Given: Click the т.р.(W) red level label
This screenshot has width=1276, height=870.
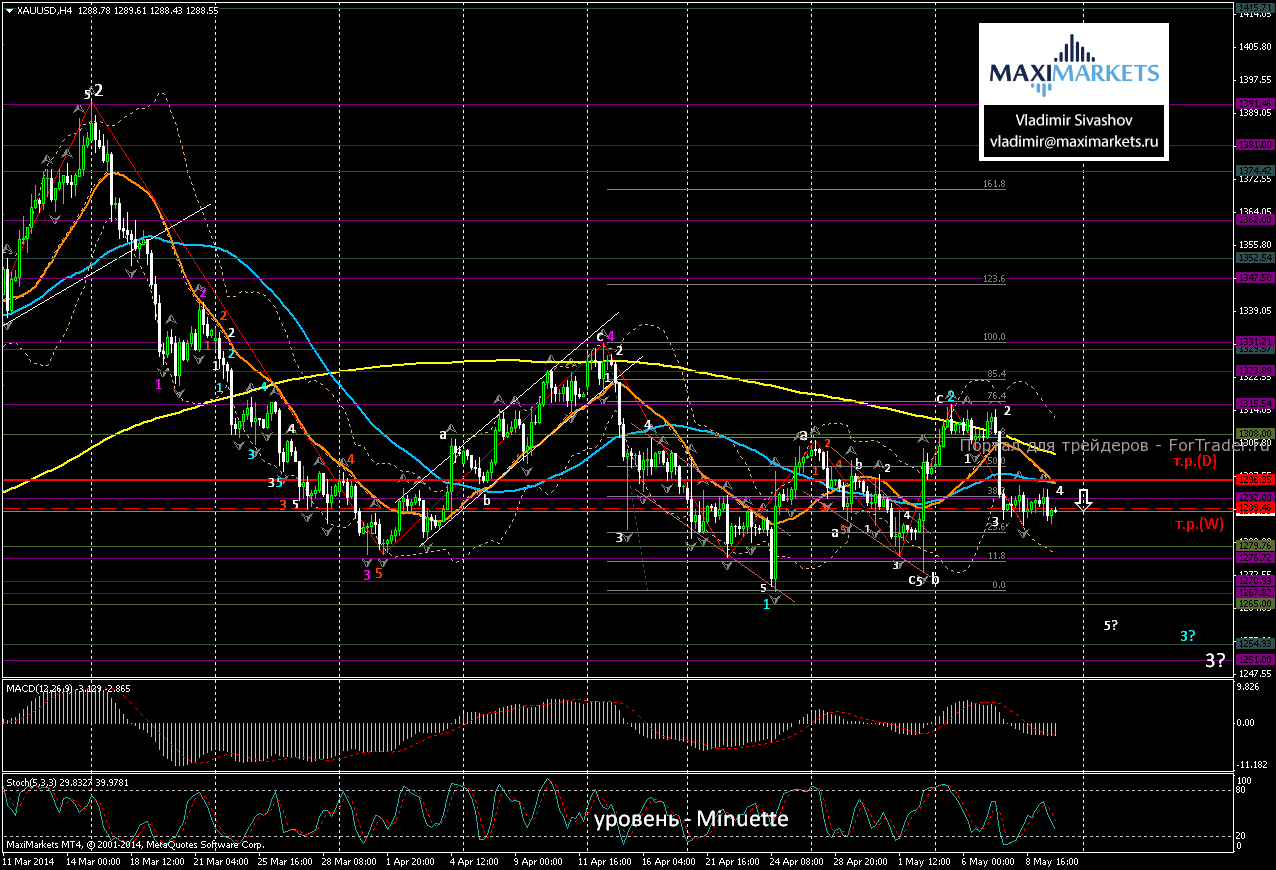Looking at the screenshot, I should [x=1200, y=523].
